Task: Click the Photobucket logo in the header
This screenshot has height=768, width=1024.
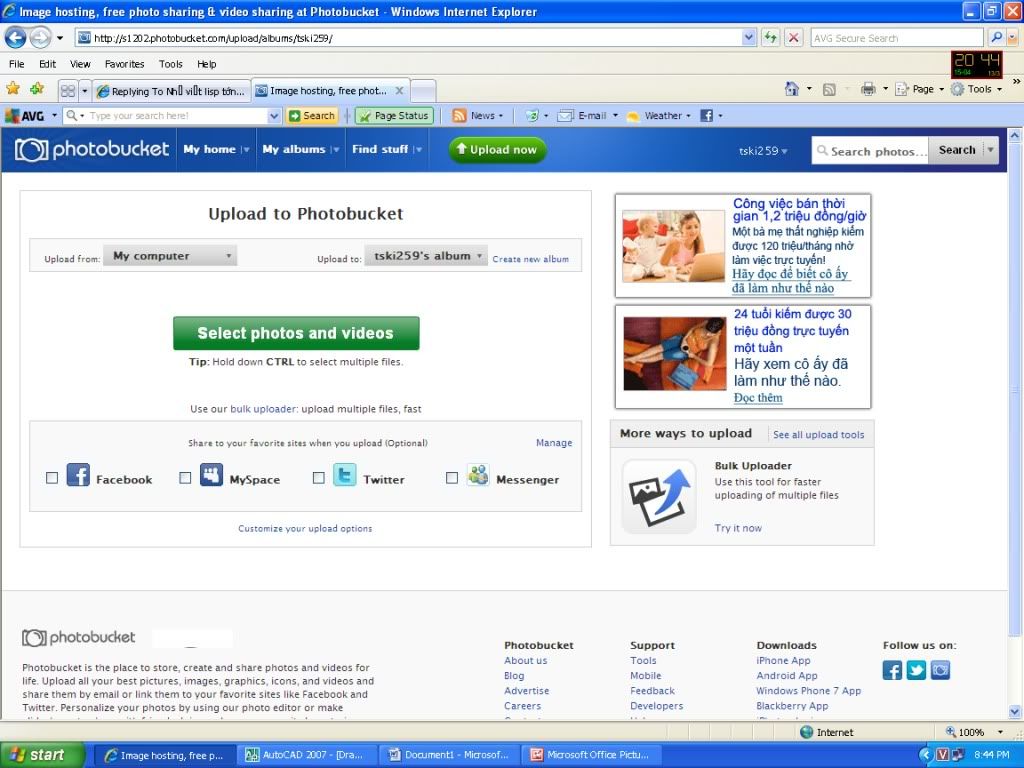Action: (x=92, y=150)
